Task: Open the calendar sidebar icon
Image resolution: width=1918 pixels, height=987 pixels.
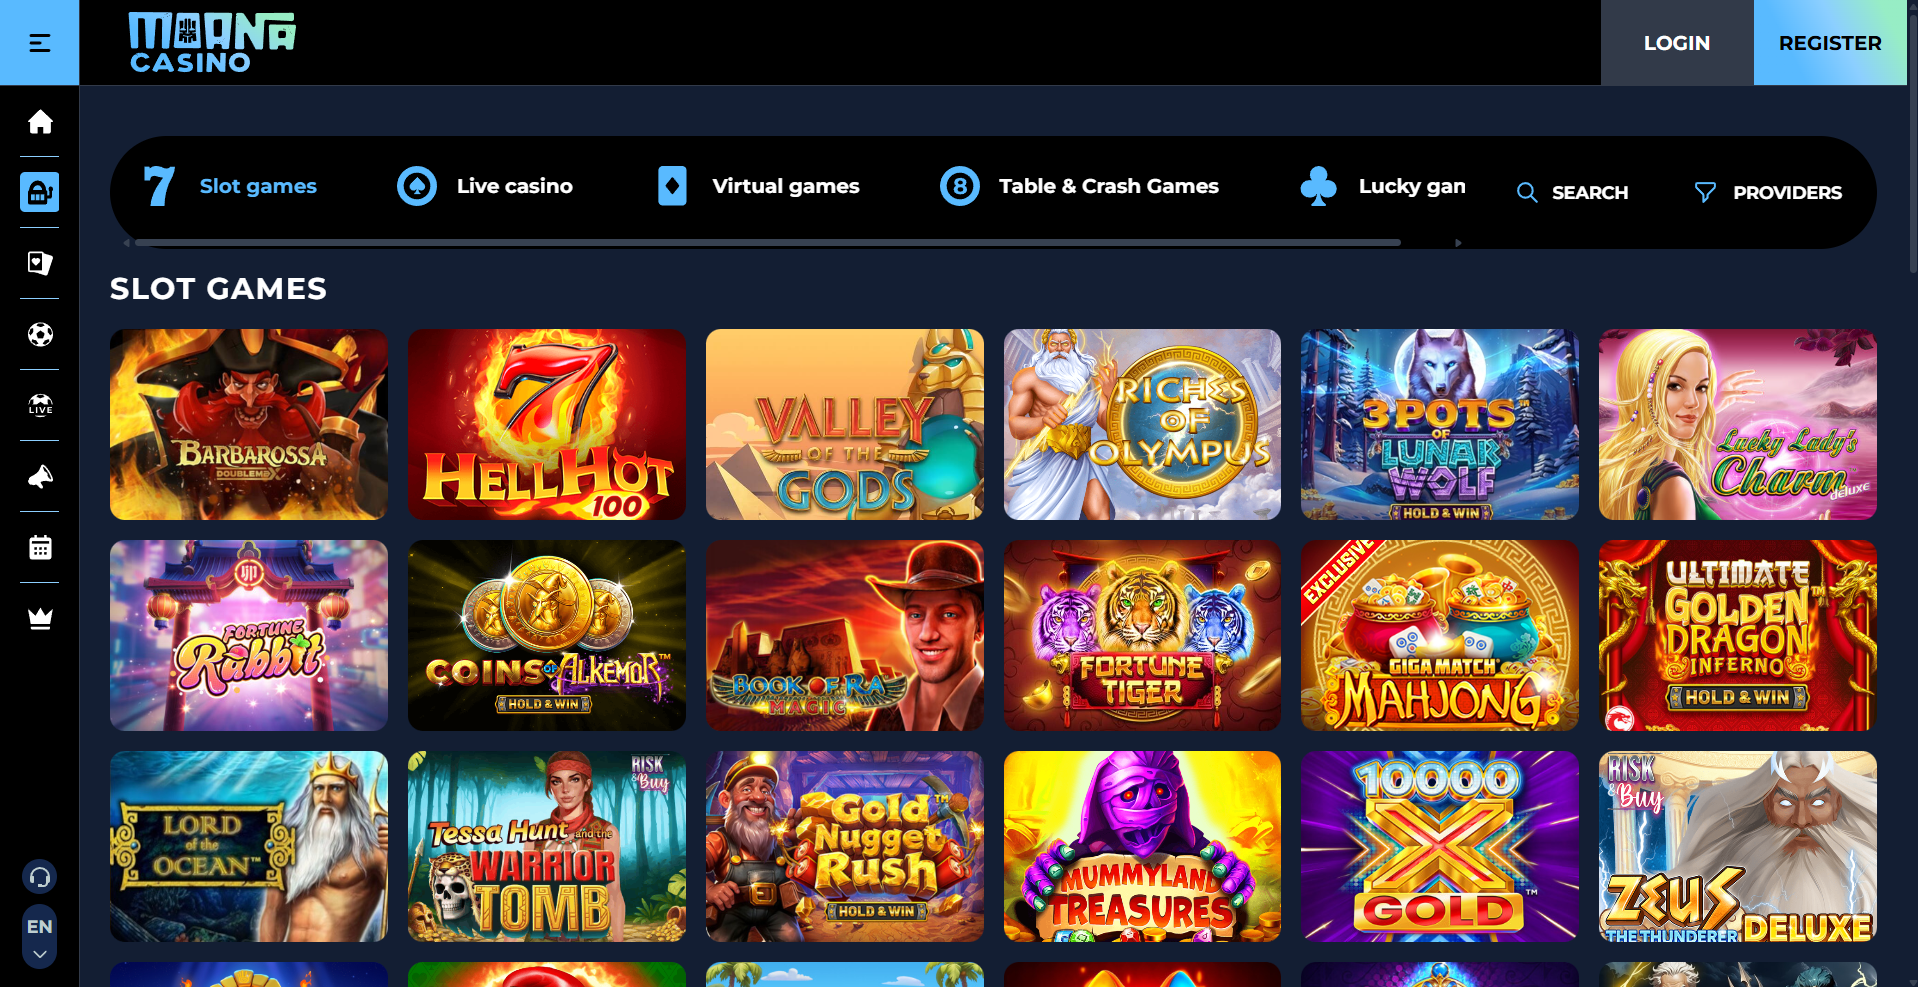Action: click(40, 547)
